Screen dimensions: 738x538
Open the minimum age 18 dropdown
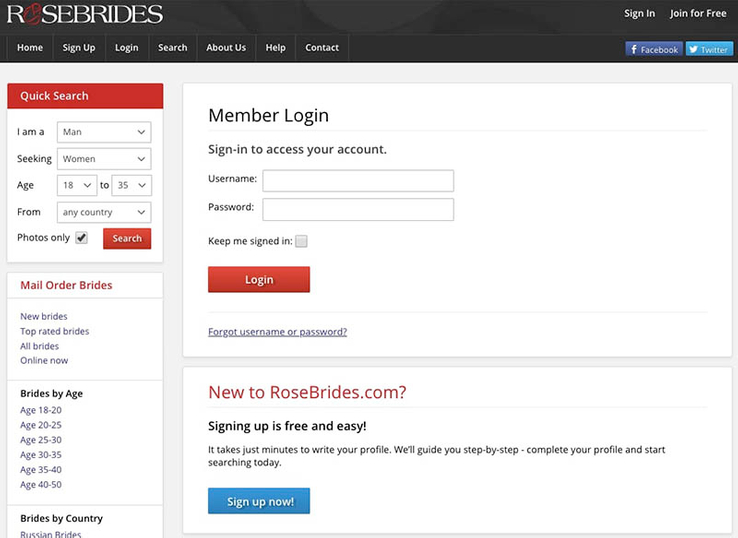click(77, 185)
